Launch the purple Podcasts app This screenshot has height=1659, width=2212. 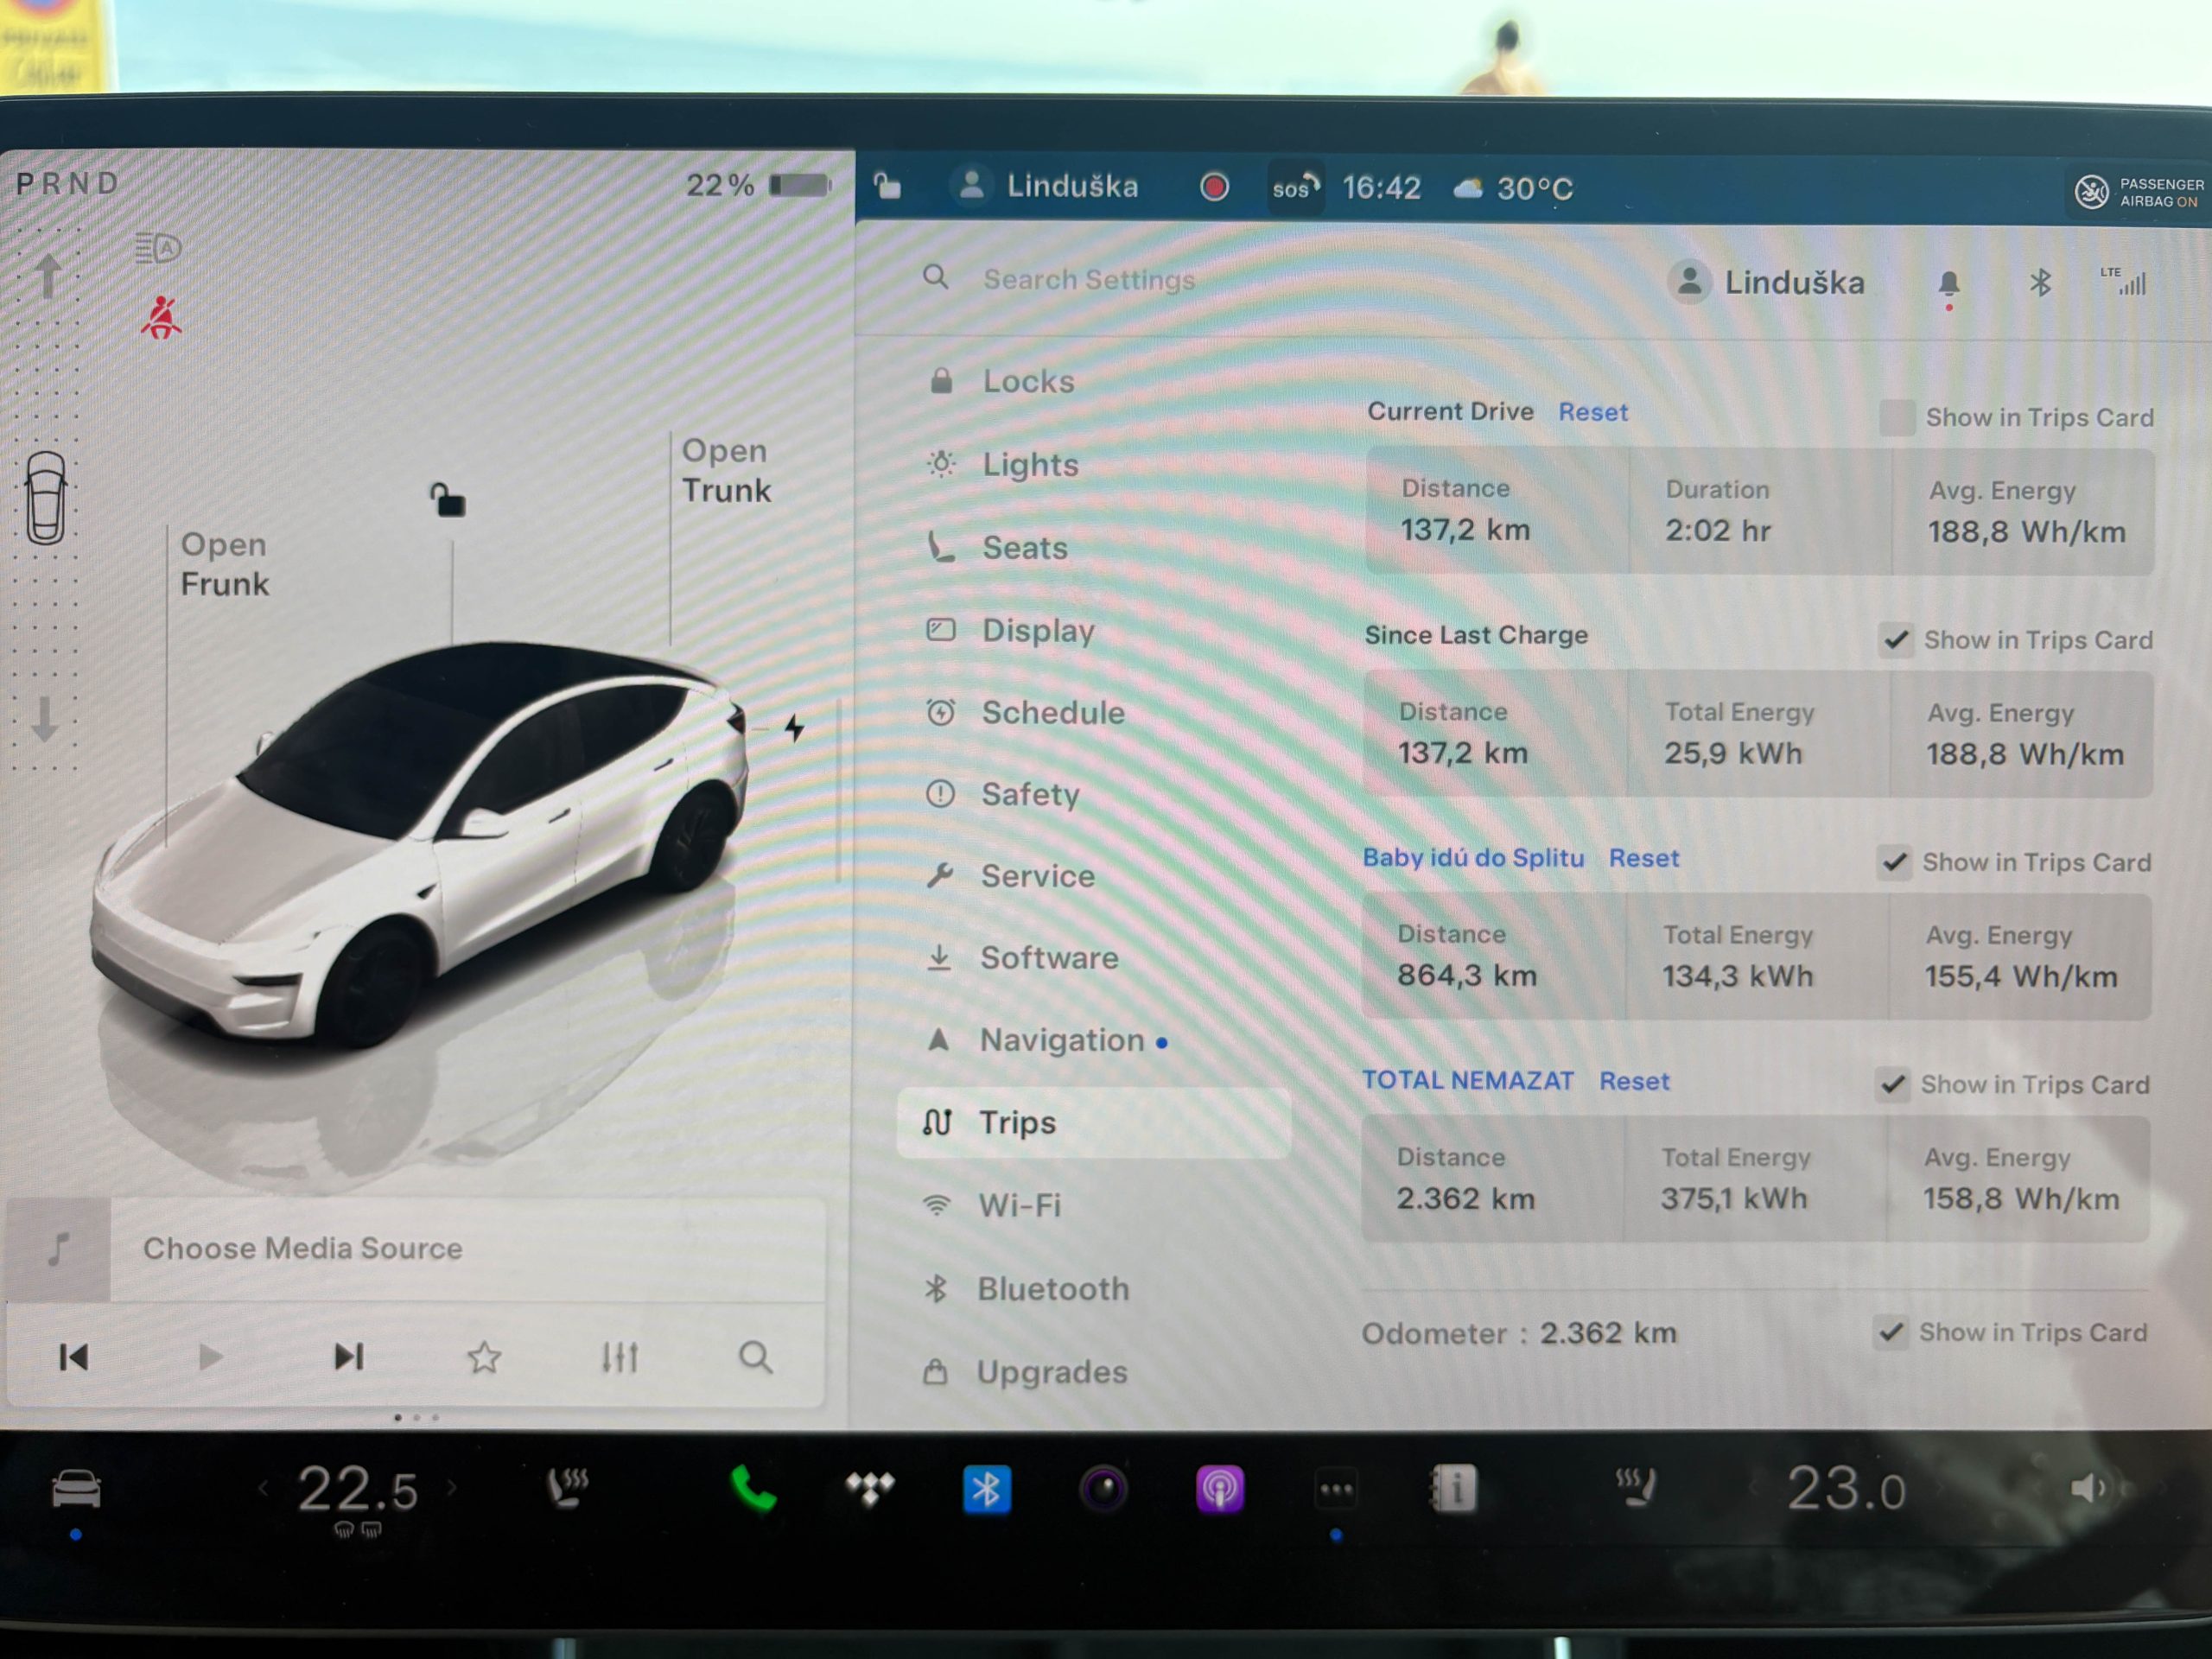click(1219, 1489)
